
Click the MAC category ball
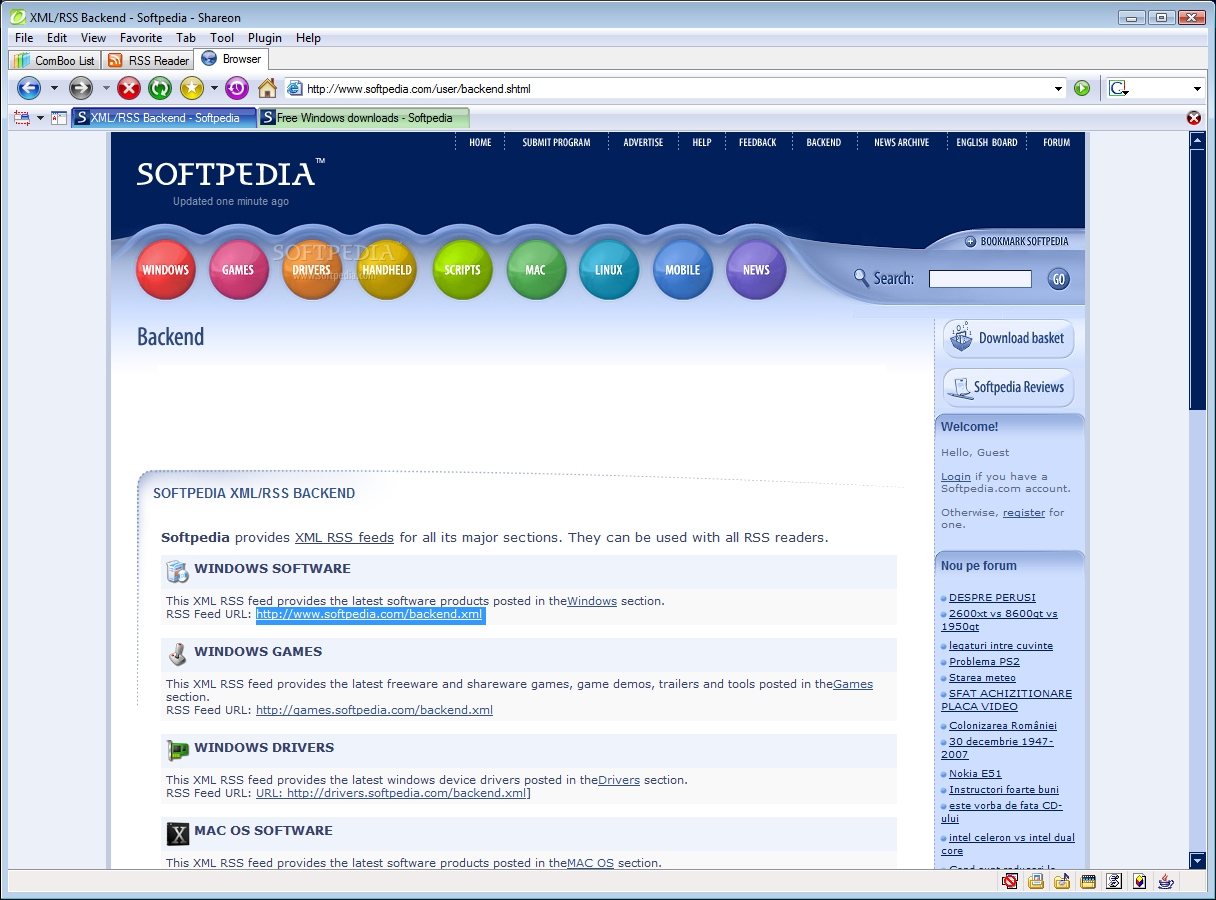(x=536, y=270)
